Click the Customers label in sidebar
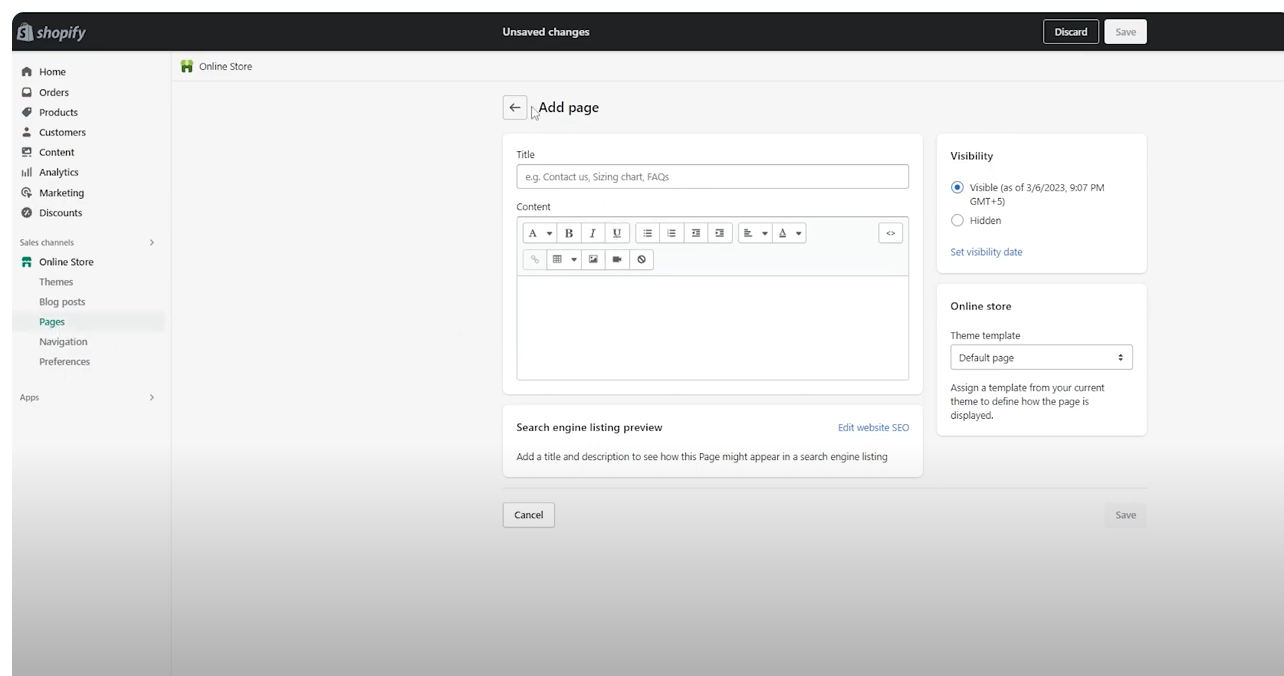The width and height of the screenshot is (1284, 676). pyautogui.click(x=62, y=132)
